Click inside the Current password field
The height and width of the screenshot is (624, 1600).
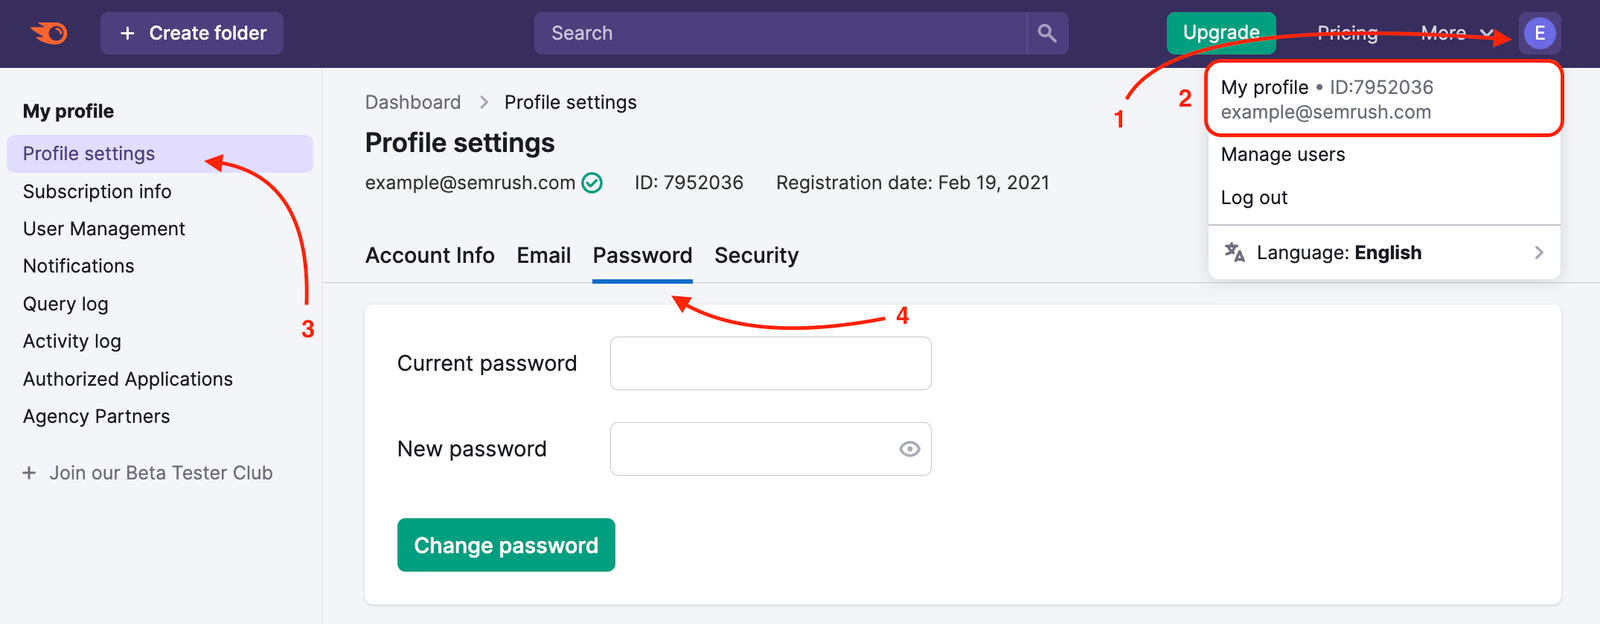coord(770,363)
